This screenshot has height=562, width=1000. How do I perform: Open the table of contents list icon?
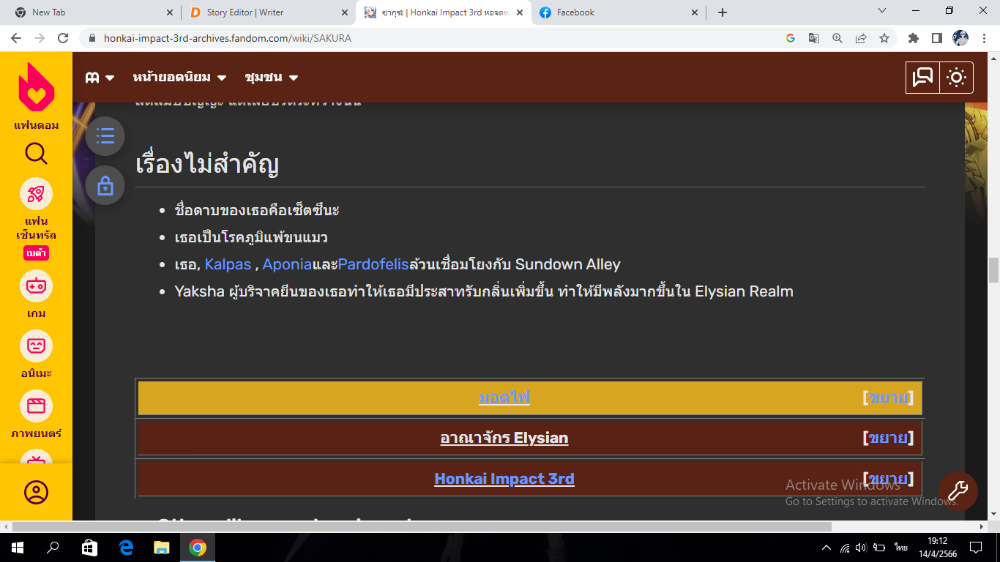tap(105, 136)
